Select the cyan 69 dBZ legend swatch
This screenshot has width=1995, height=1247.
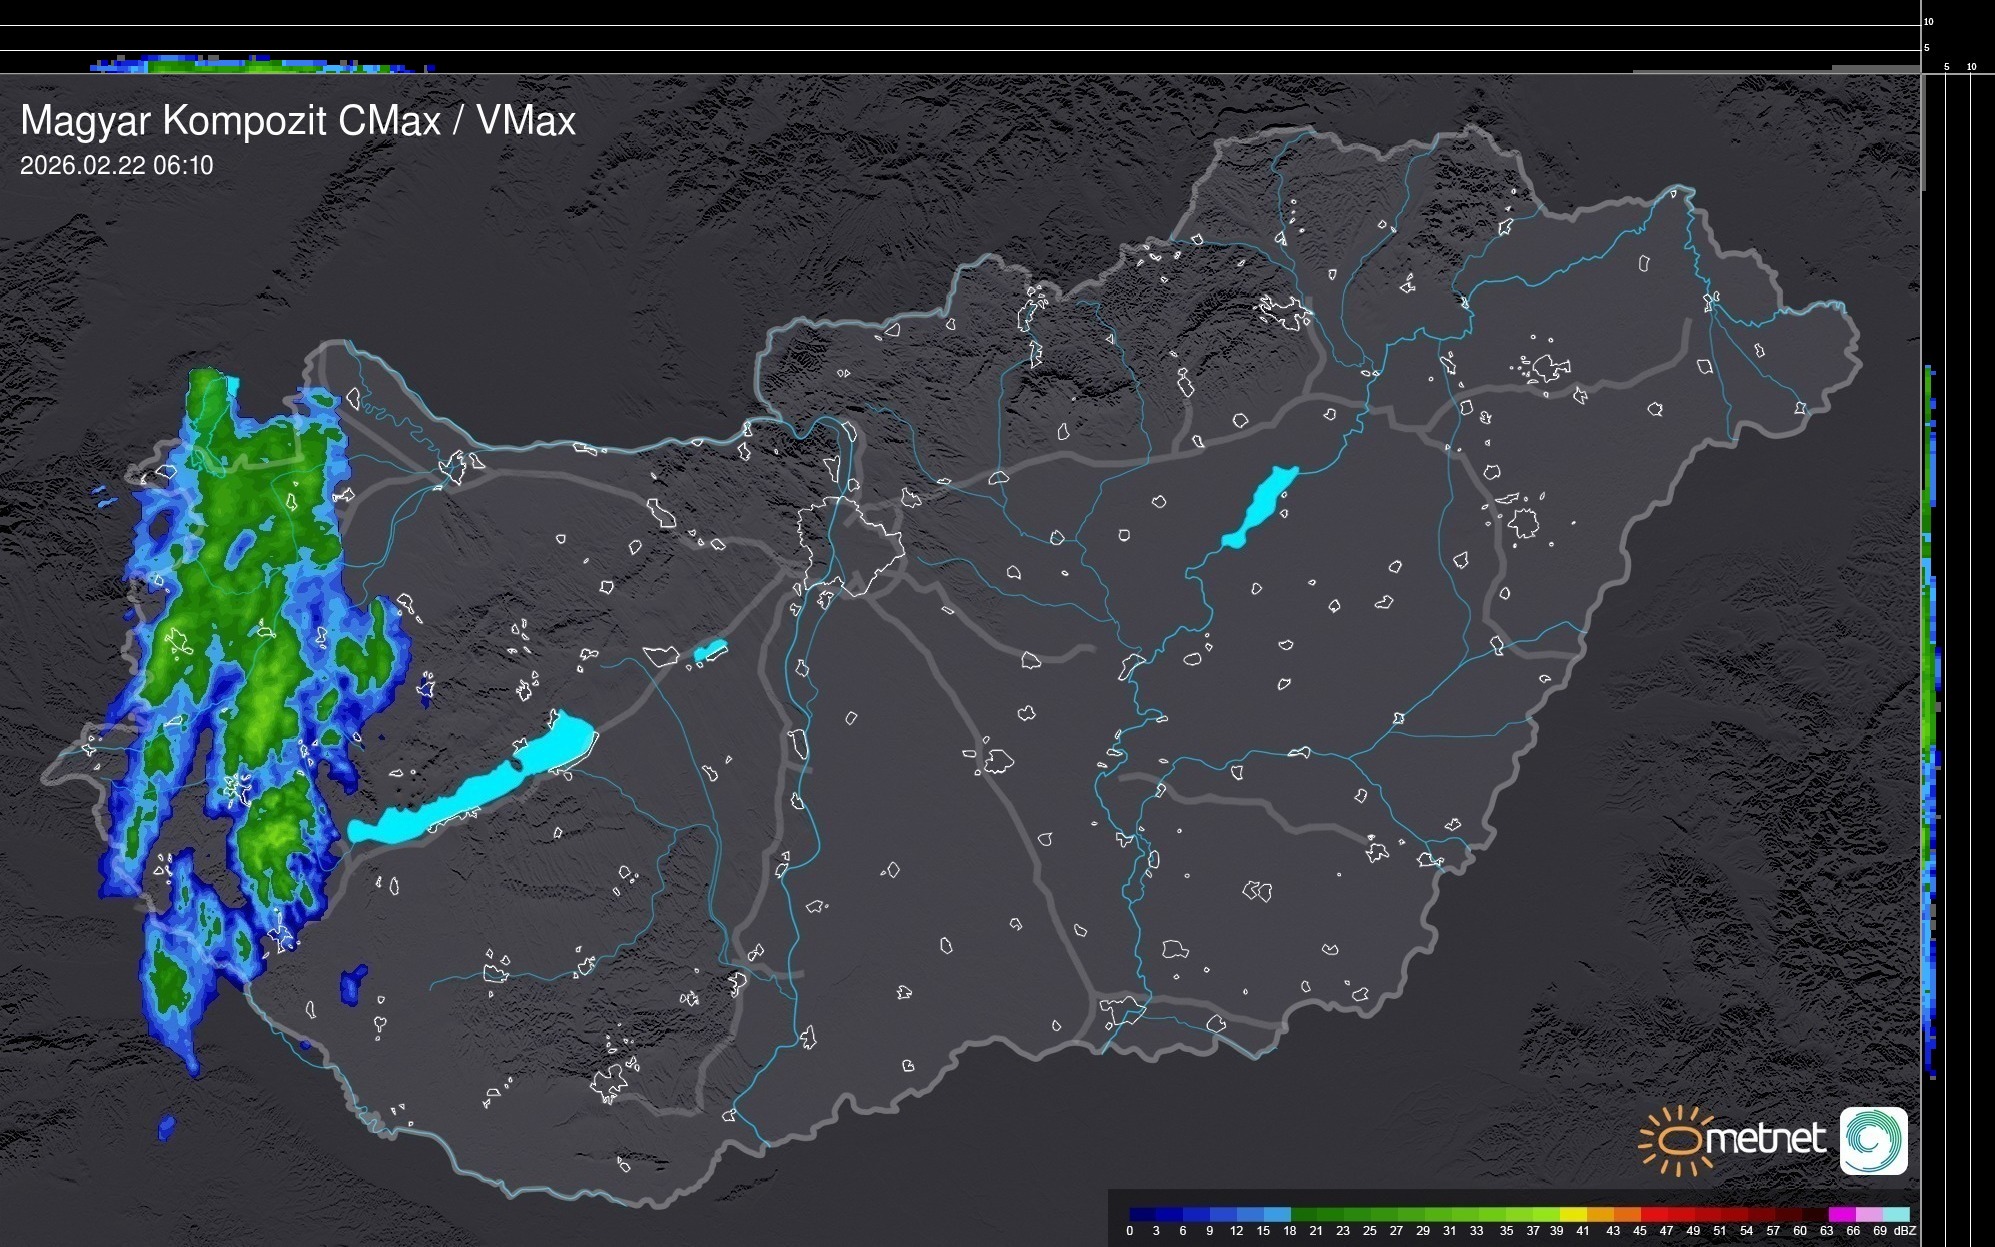(x=1895, y=1215)
